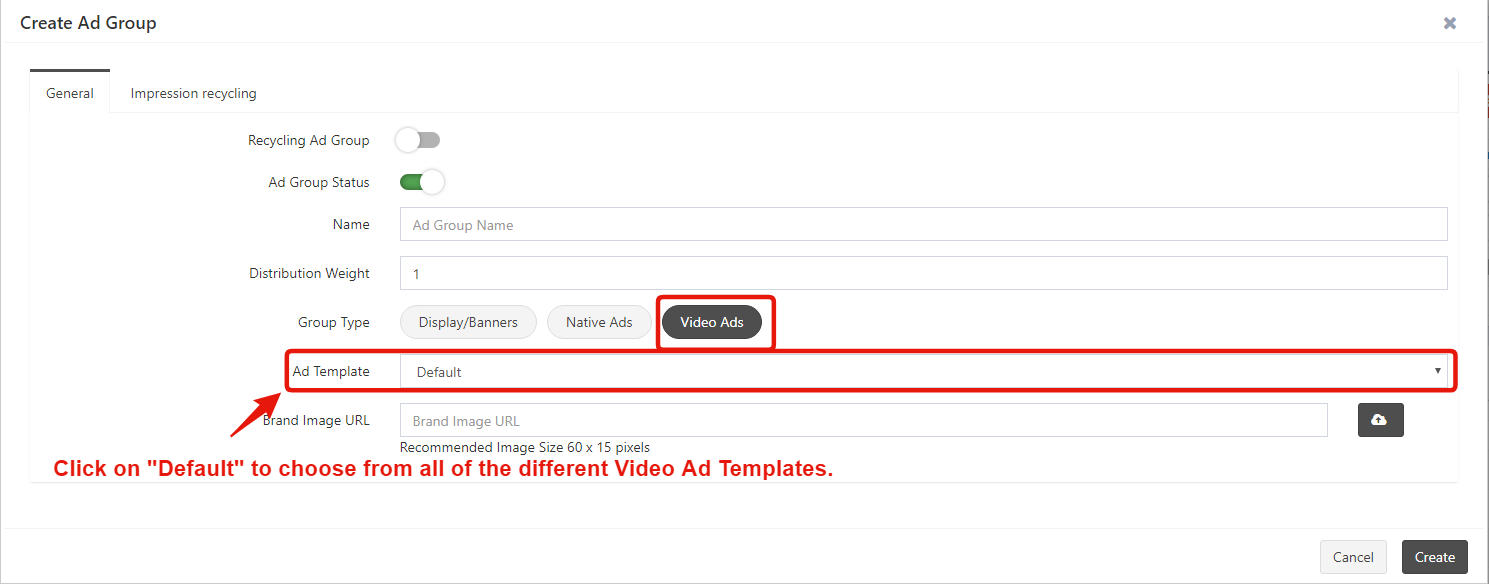Click the Ad Template label
Viewport: 1489px width, 584px height.
[331, 371]
